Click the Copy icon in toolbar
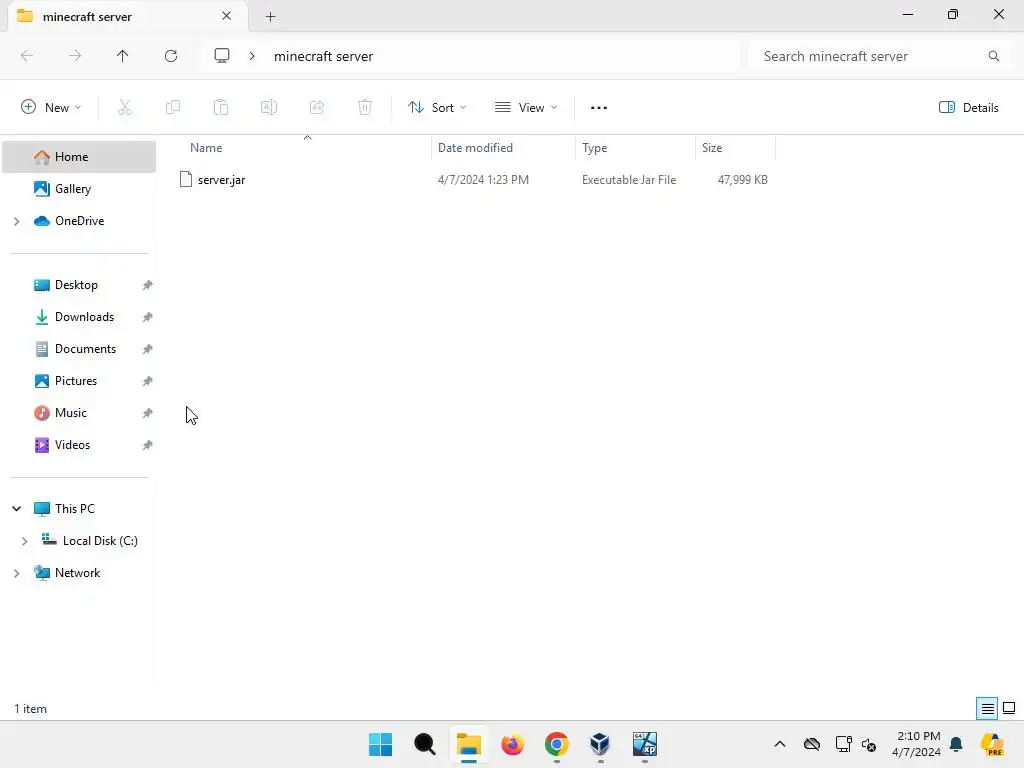Image resolution: width=1024 pixels, height=768 pixels. (173, 108)
